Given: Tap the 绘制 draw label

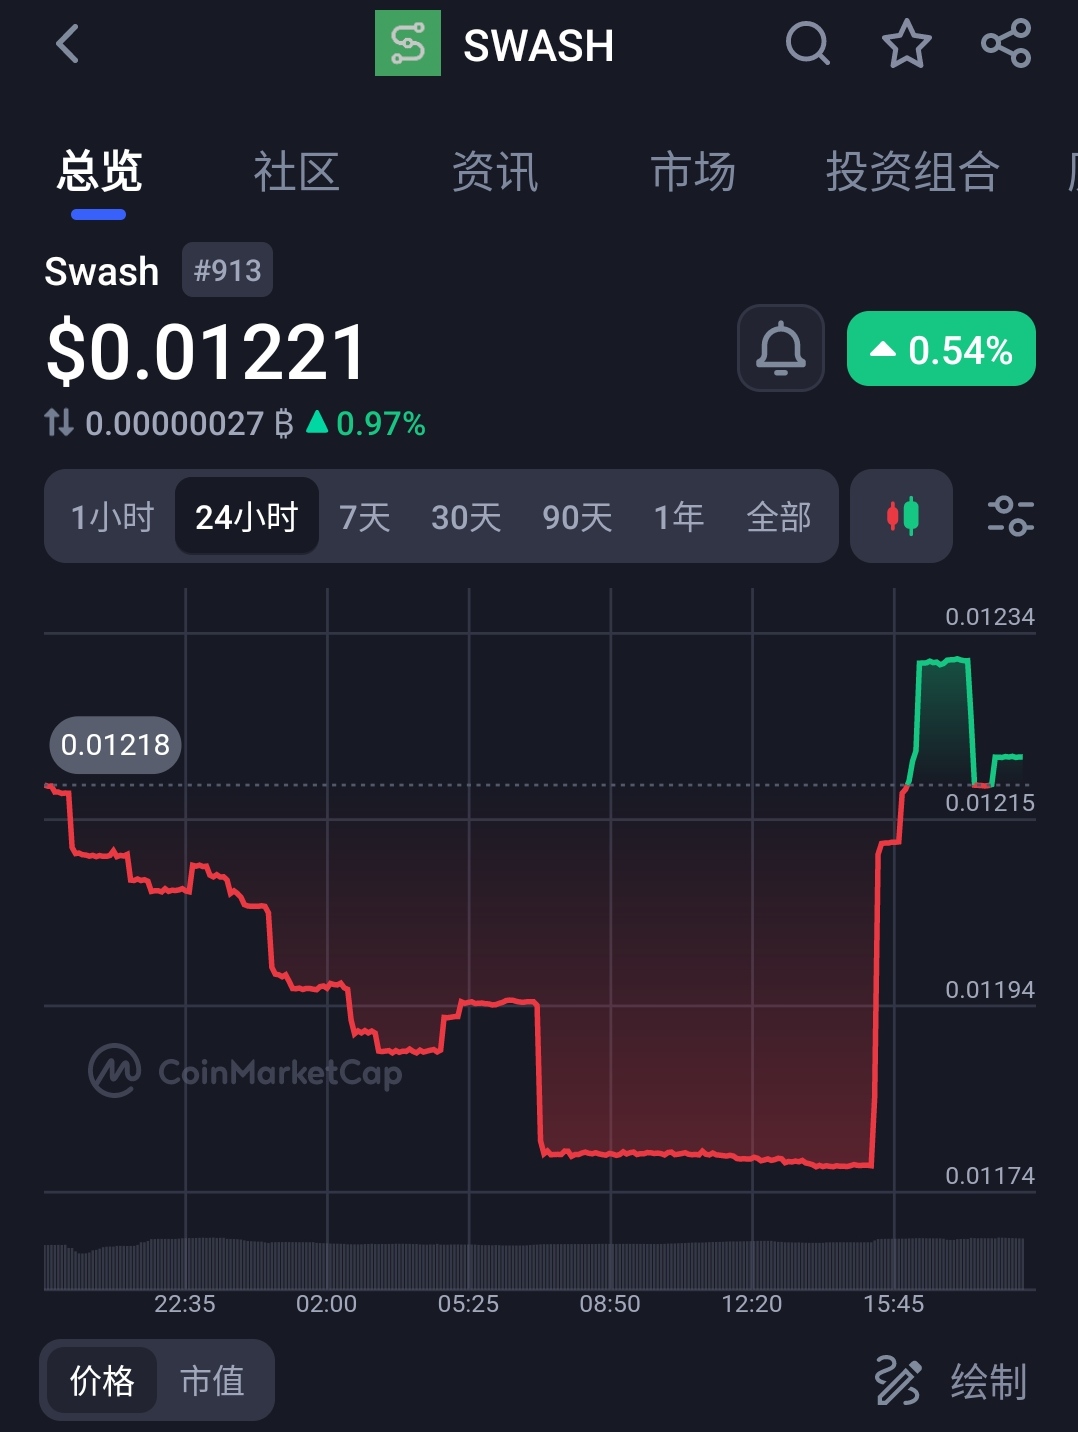Looking at the screenshot, I should pyautogui.click(x=988, y=1381).
